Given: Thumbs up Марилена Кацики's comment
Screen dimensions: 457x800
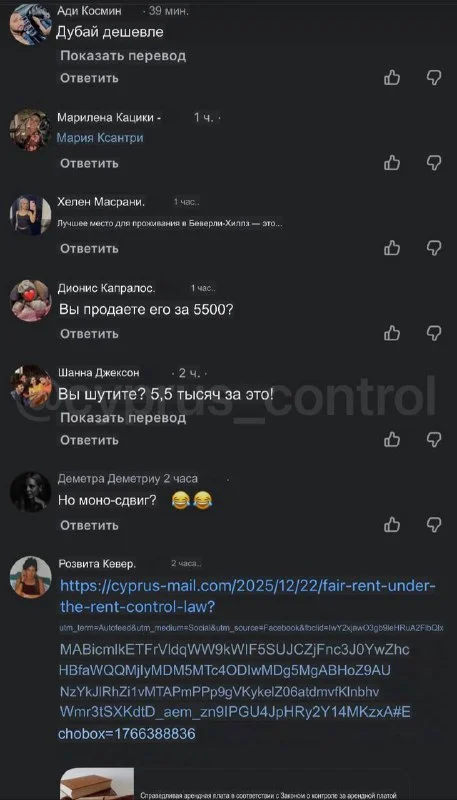Looking at the screenshot, I should pos(392,163).
